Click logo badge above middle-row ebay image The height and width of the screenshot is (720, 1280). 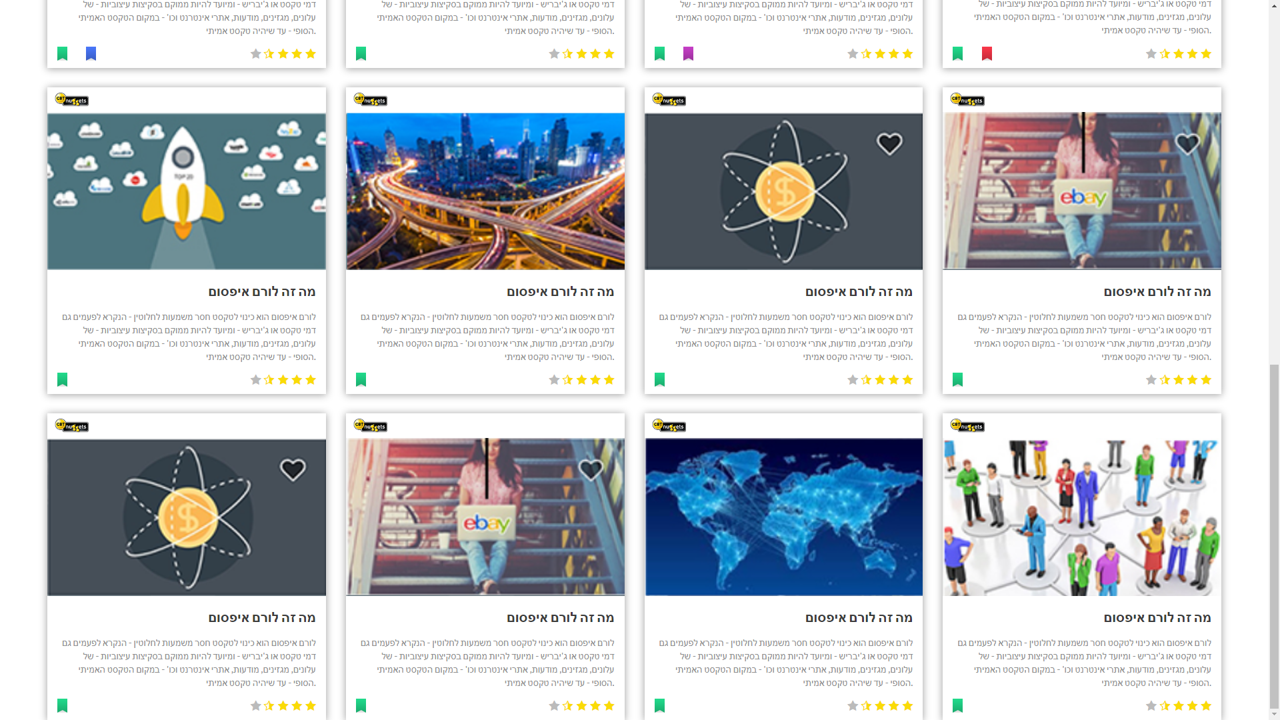[967, 100]
